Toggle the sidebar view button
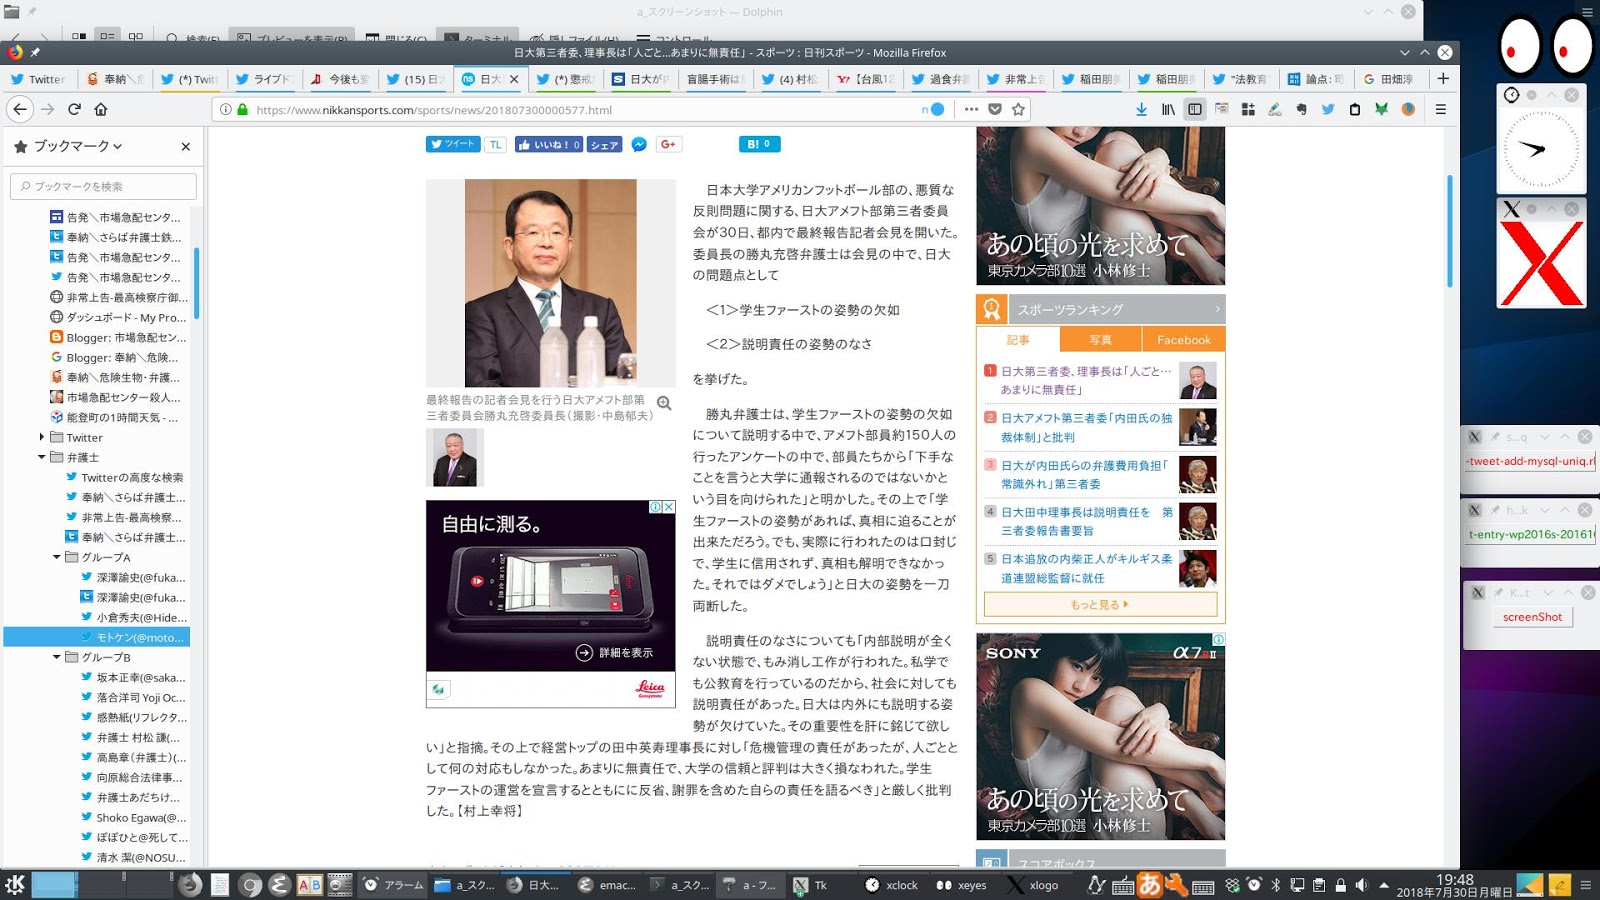Screen dimensions: 1600x900 [1195, 109]
